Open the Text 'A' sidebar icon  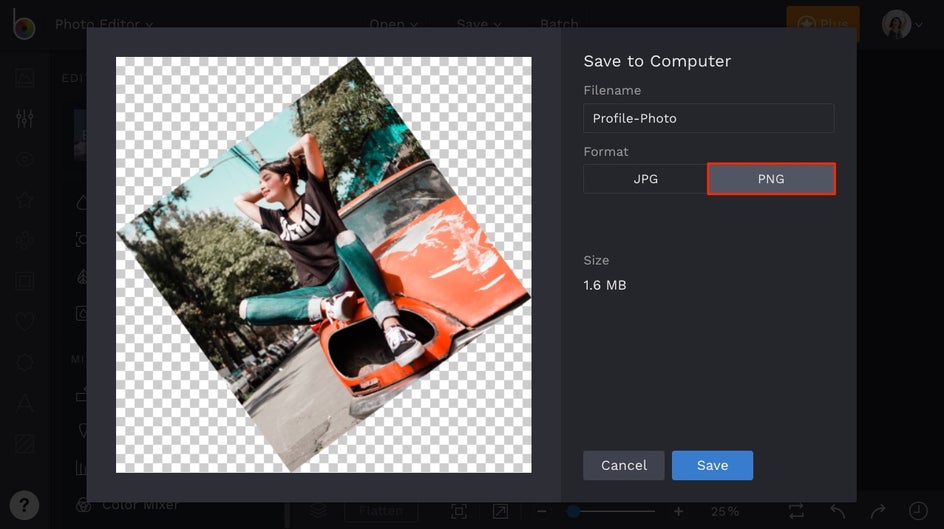pos(25,403)
